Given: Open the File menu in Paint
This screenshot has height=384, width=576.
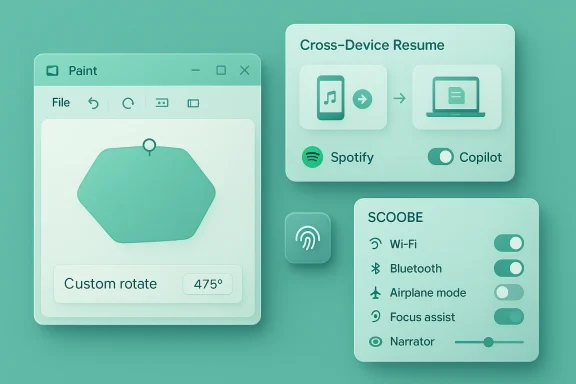Looking at the screenshot, I should (x=61, y=103).
